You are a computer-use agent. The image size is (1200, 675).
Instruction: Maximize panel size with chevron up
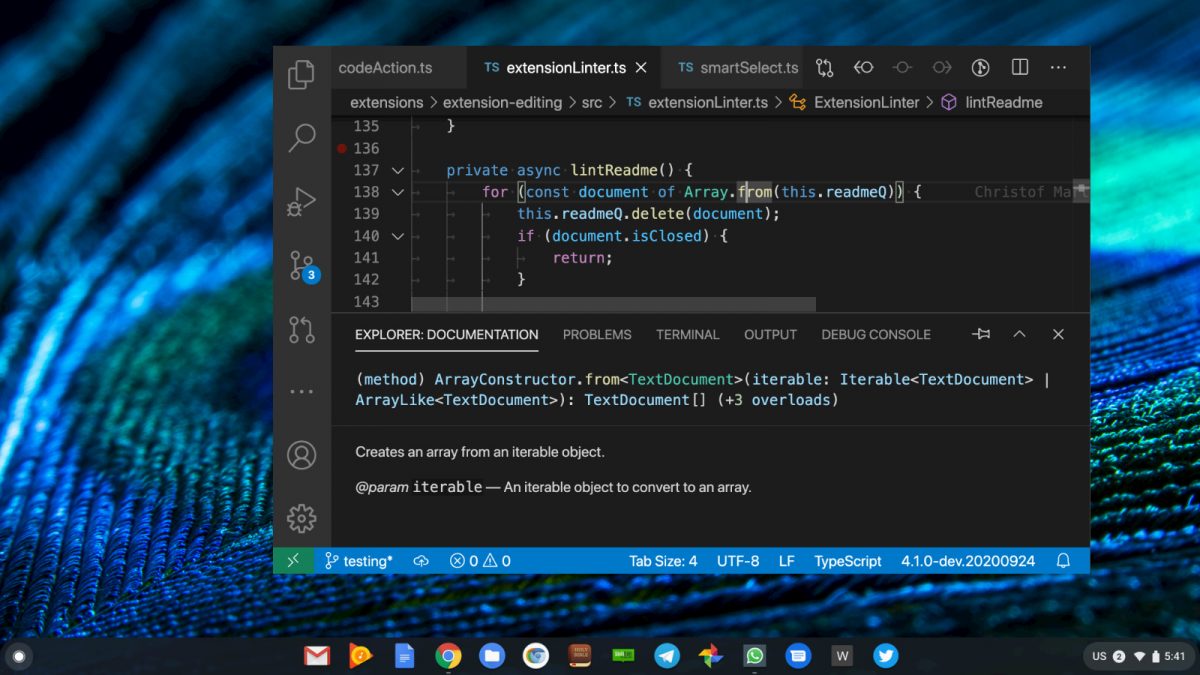tap(1019, 334)
